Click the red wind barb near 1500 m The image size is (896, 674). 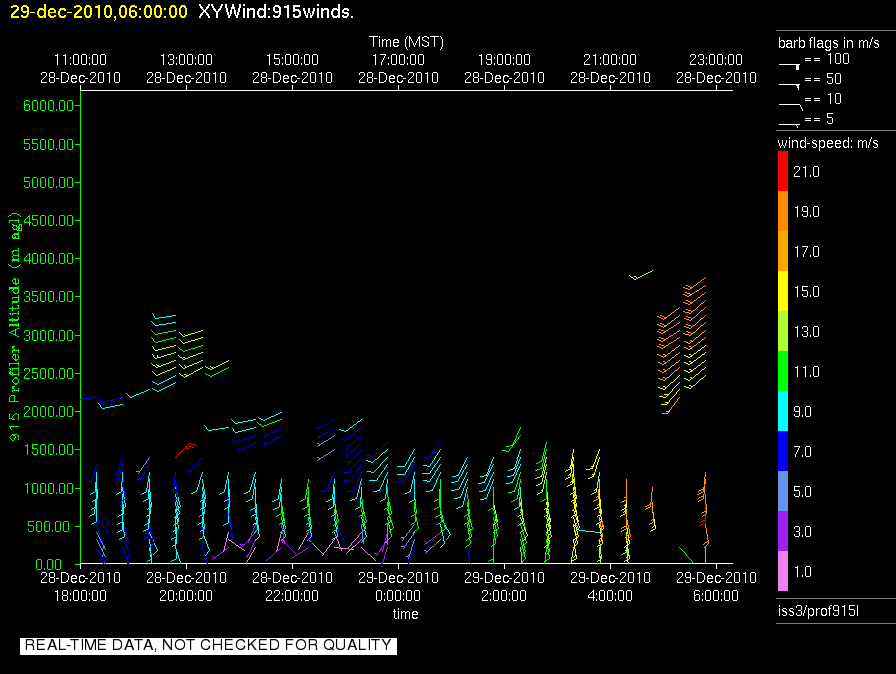[x=186, y=450]
